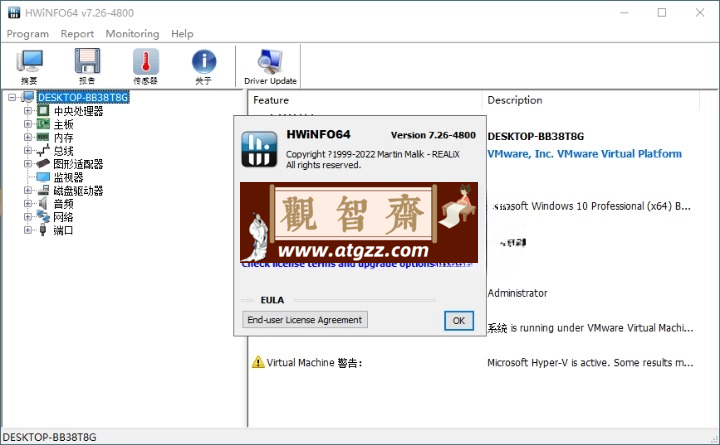Viewport: 720px width, 445px height.
Task: Select the 图形适配器 tree label
Action: point(79,164)
